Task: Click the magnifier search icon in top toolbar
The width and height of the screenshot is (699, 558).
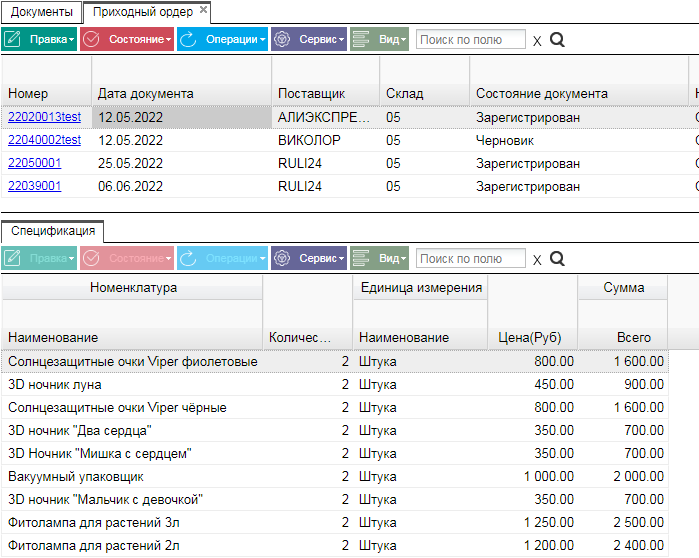Action: point(557,40)
